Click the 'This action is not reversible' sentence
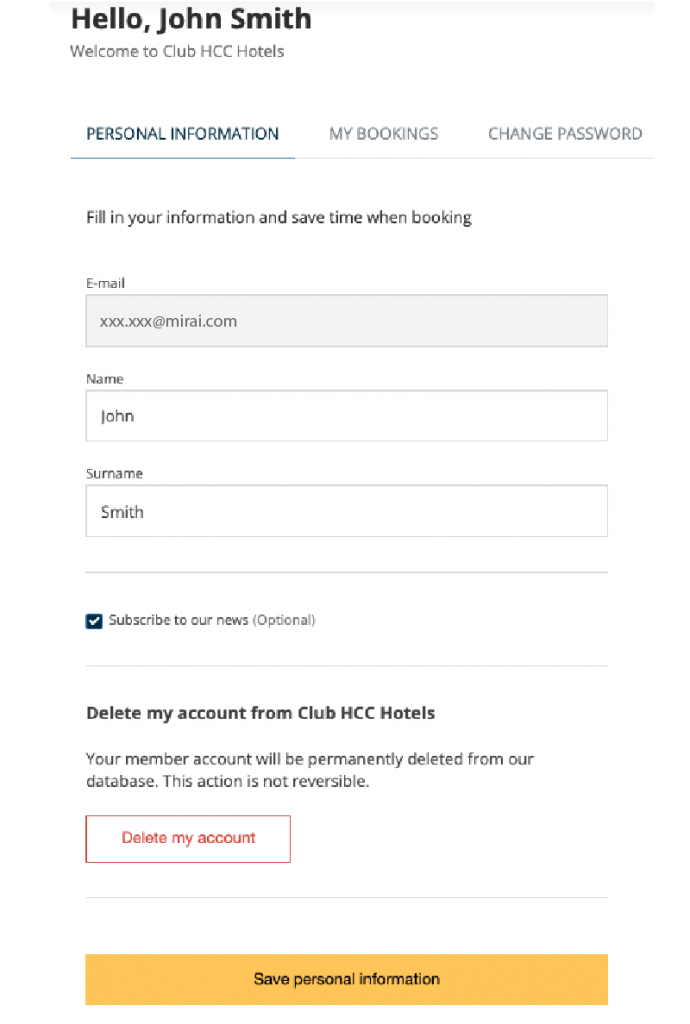This screenshot has width=690, height=1024. [266, 781]
